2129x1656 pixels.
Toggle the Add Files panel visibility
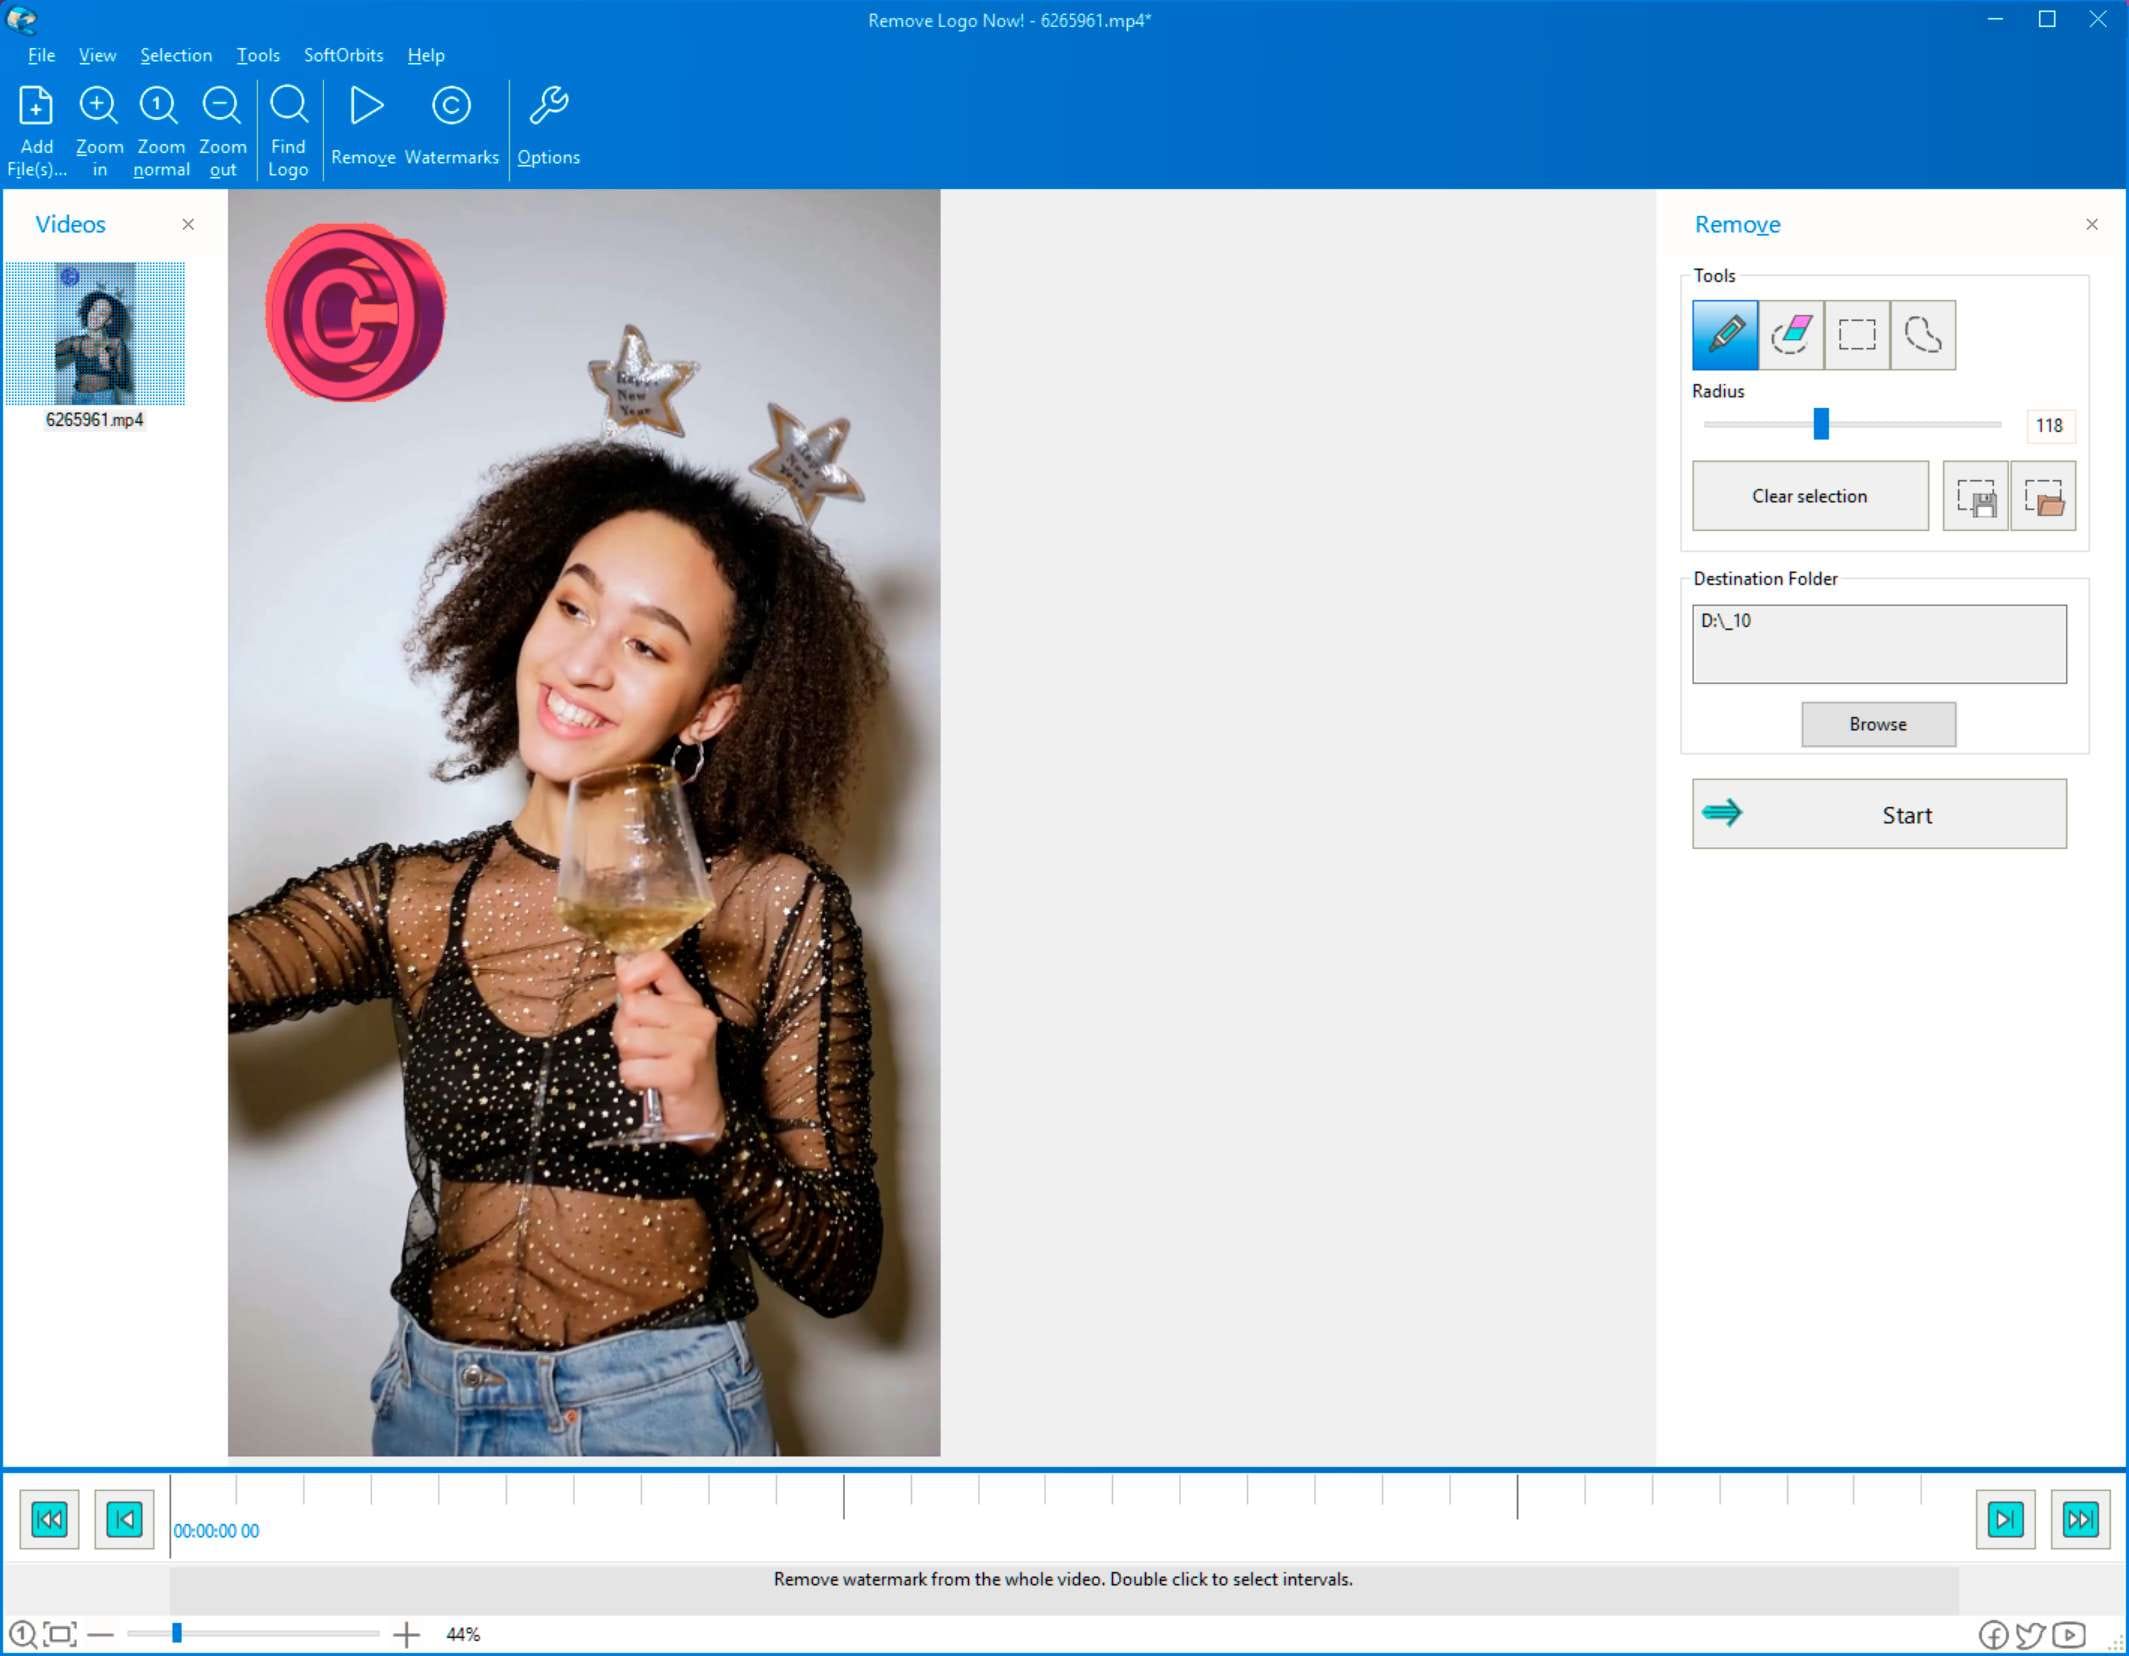[x=190, y=223]
